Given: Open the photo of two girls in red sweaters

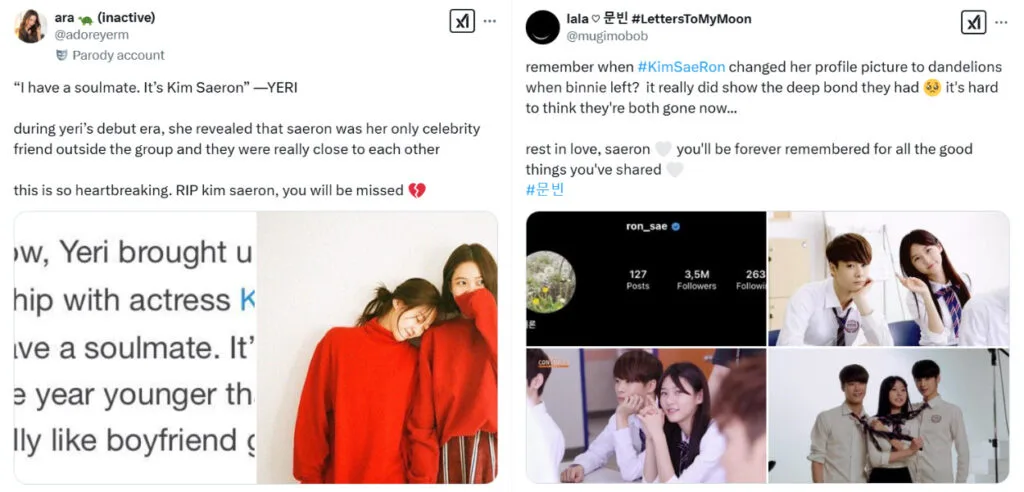Looking at the screenshot, I should 377,348.
